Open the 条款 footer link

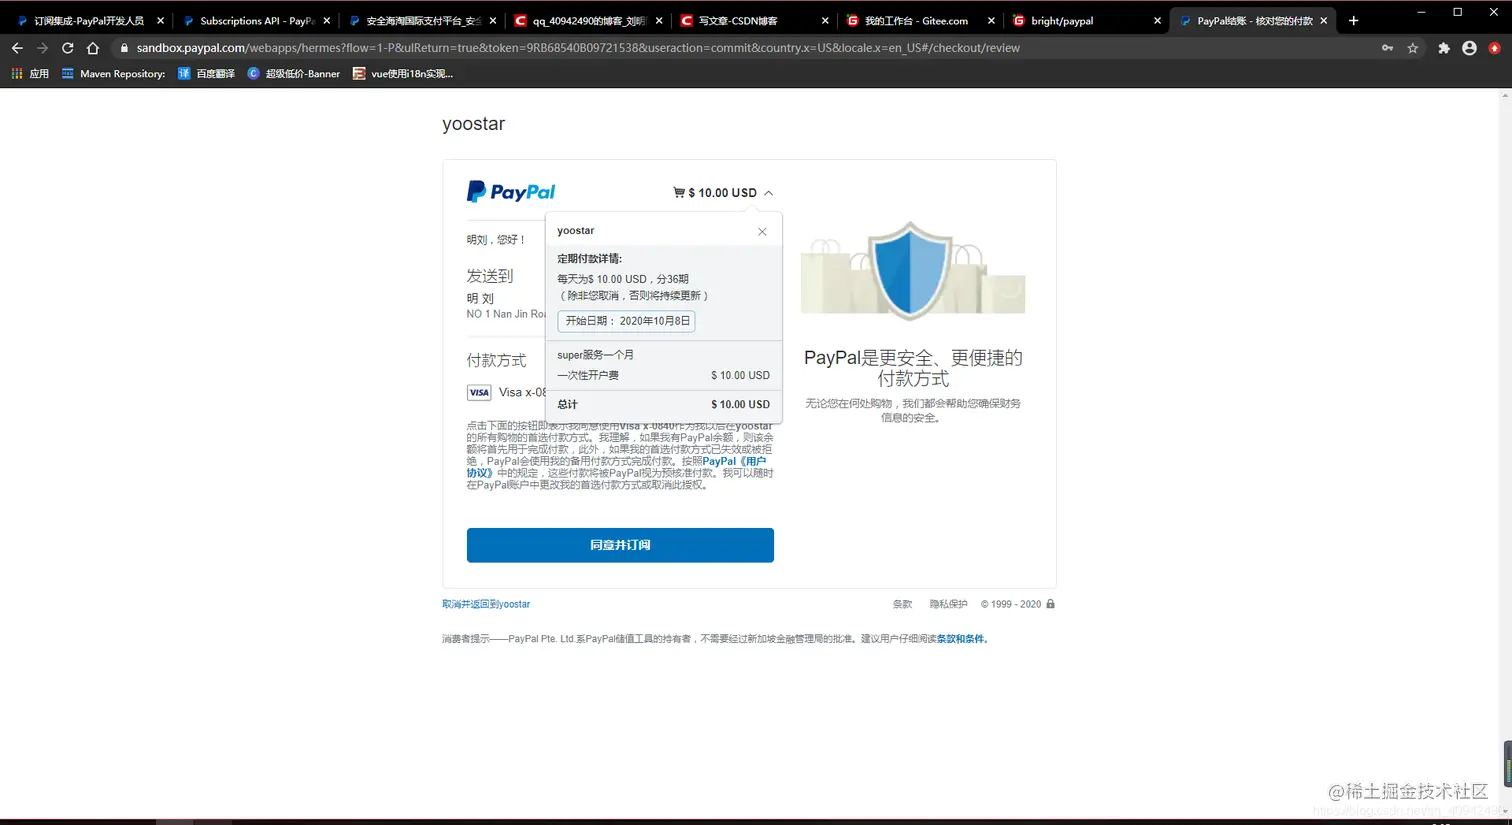(902, 604)
